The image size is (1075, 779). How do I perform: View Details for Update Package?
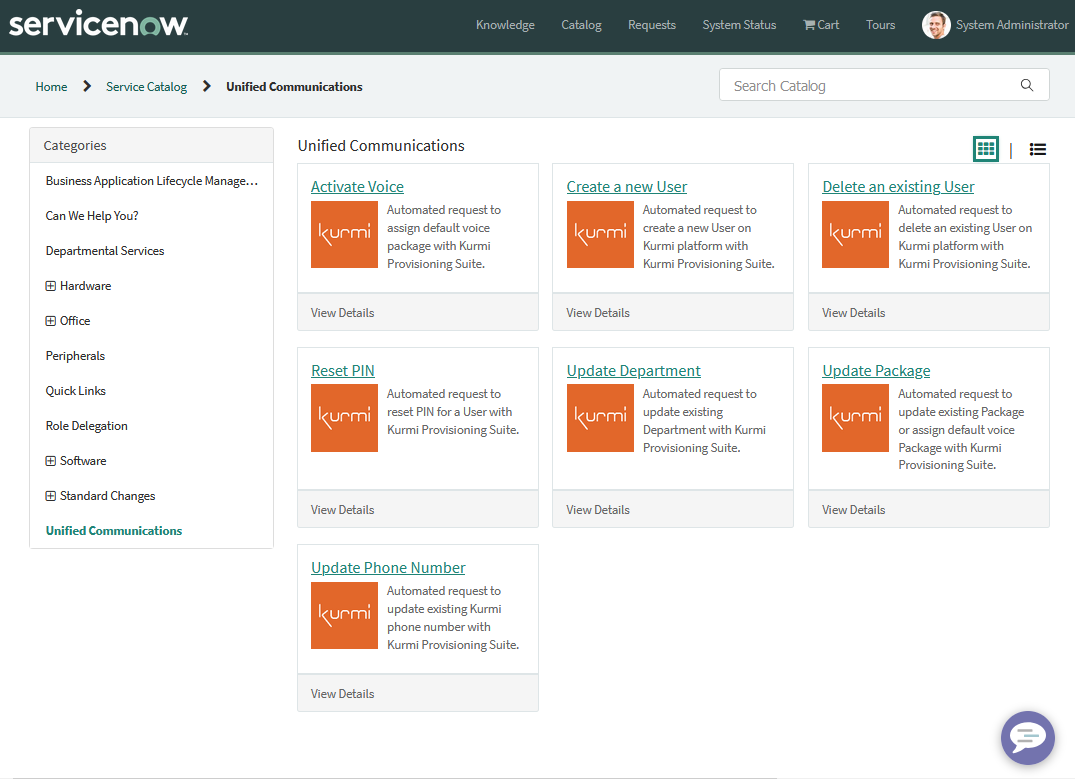(854, 510)
